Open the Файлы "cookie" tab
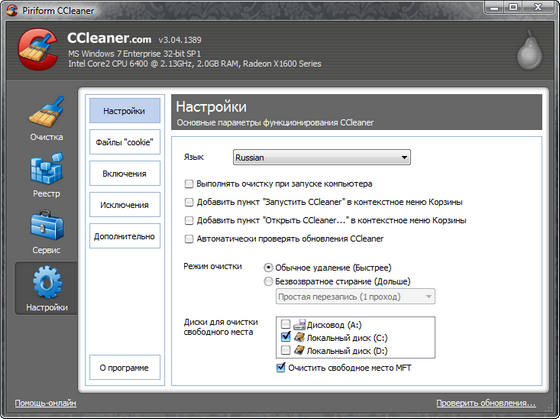560x419 pixels. pyautogui.click(x=125, y=142)
